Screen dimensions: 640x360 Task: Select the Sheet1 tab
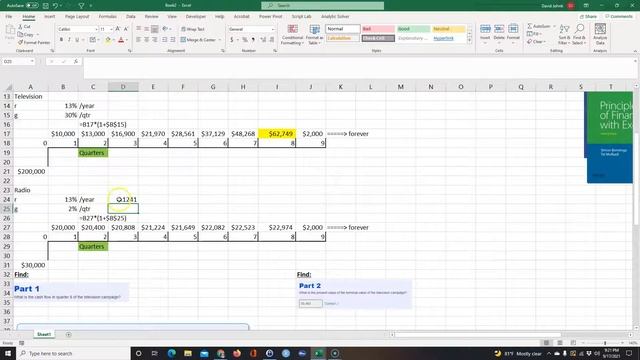44,334
